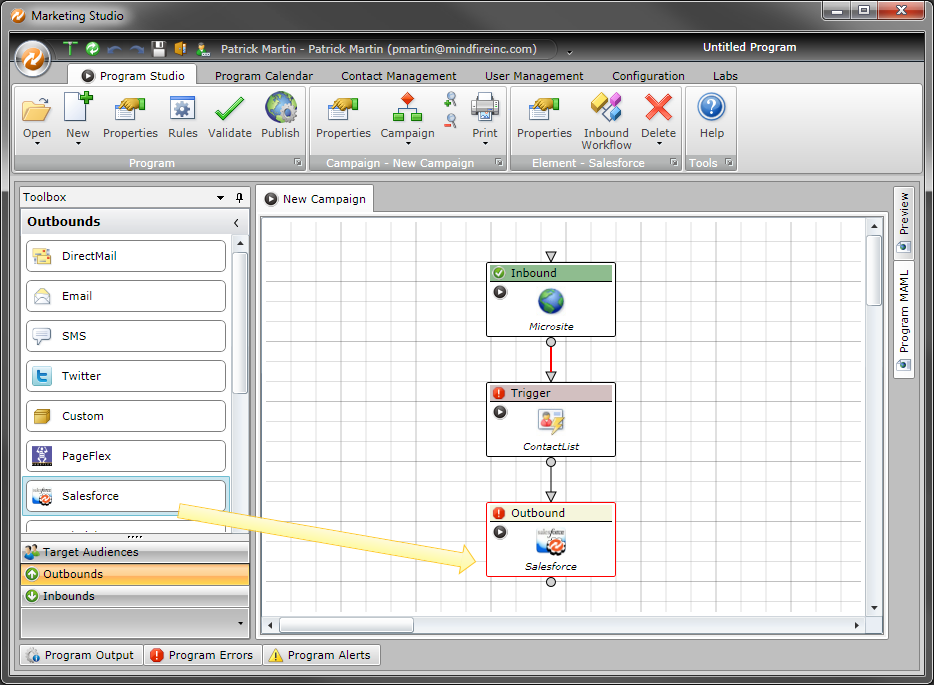Open the Program group dialog launcher
Screen dimensions: 934x685
tap(298, 162)
